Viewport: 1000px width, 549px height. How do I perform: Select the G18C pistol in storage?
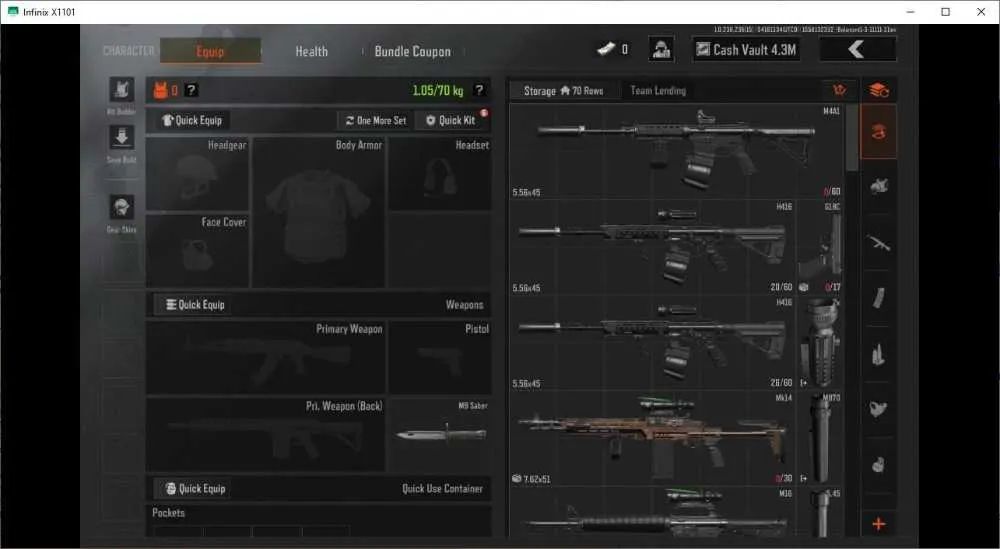coord(820,247)
